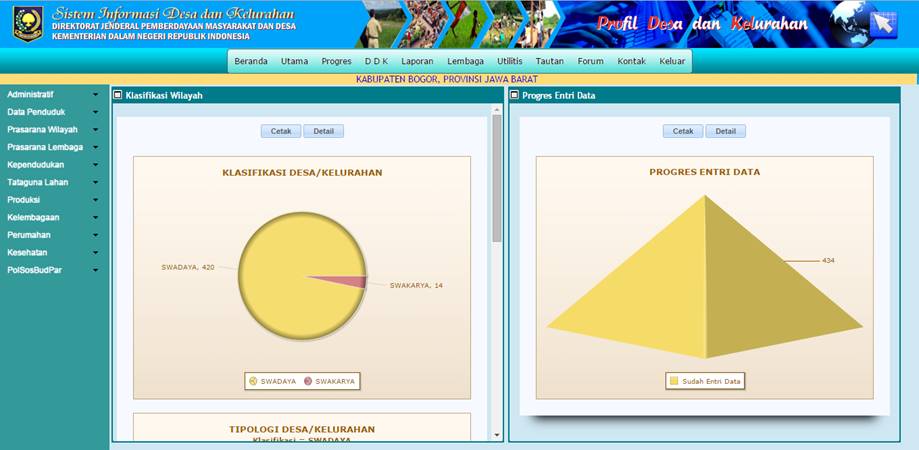This screenshot has width=919, height=450.
Task: Expand the PolSosBudPar sidebar arrow
Action: click(96, 270)
